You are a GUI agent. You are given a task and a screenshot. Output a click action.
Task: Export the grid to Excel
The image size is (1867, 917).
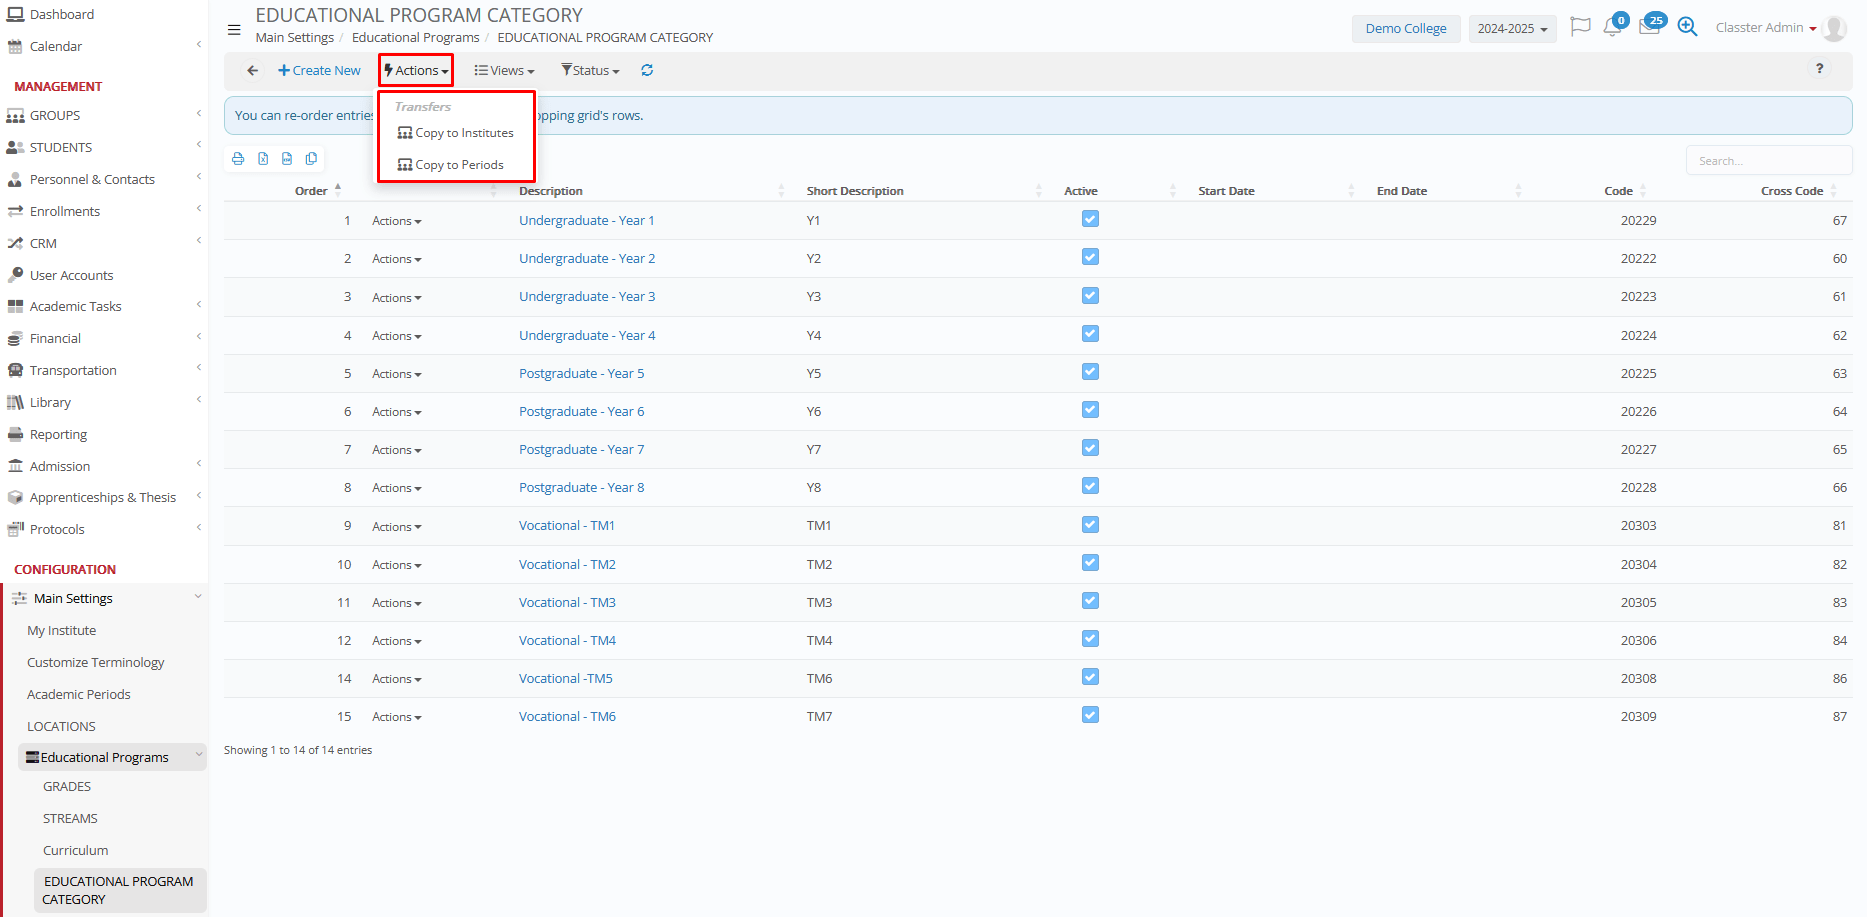tap(263, 159)
